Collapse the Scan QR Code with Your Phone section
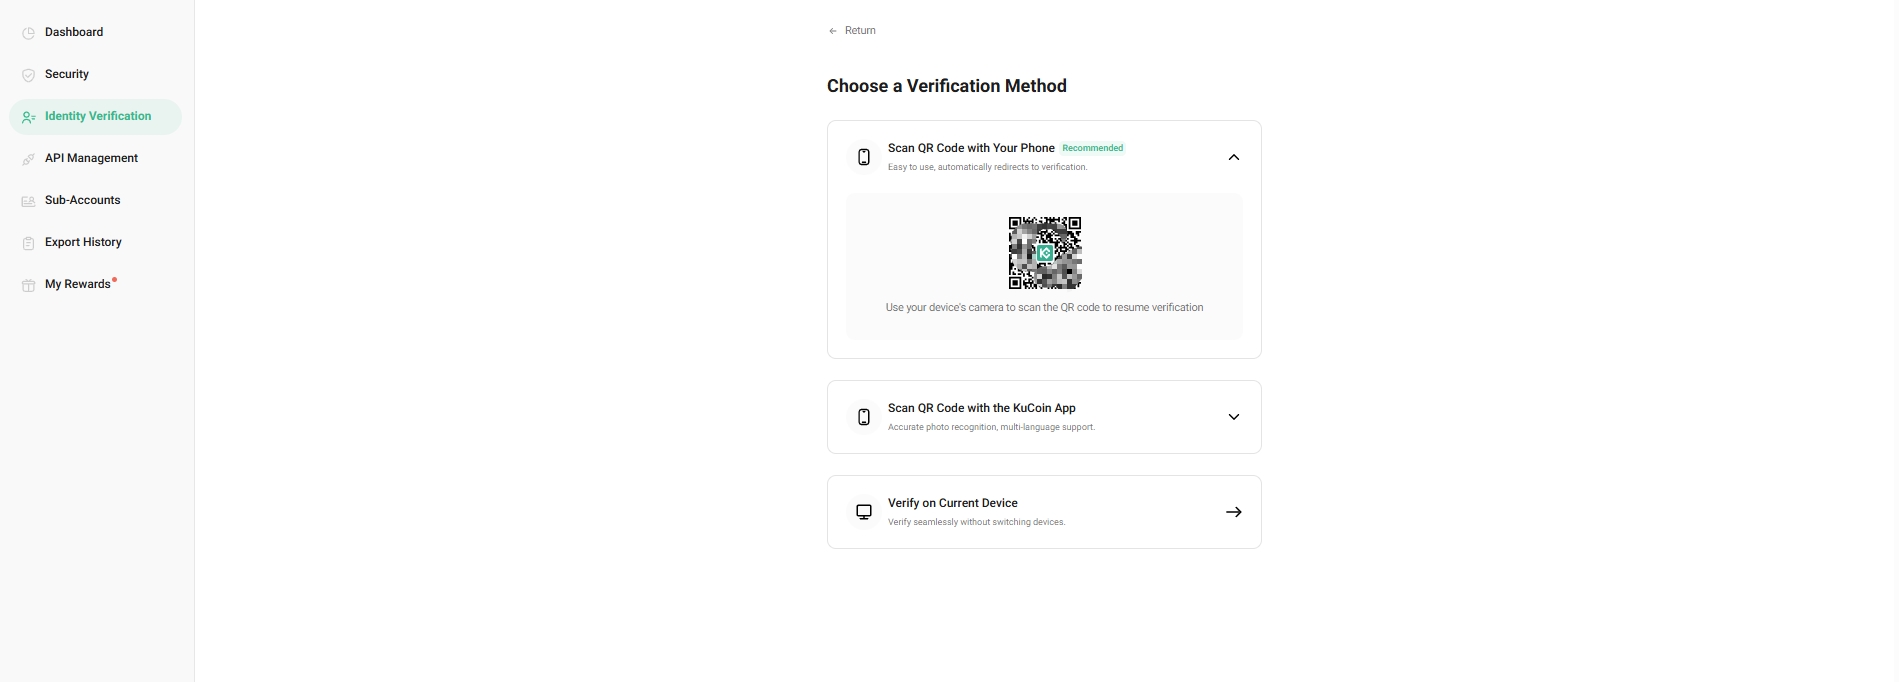 click(1233, 157)
